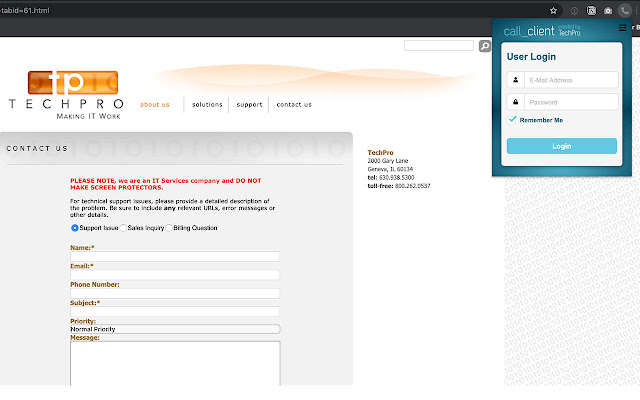Image resolution: width=640 pixels, height=400 pixels.
Task: Click the website search text box
Action: coord(439,45)
